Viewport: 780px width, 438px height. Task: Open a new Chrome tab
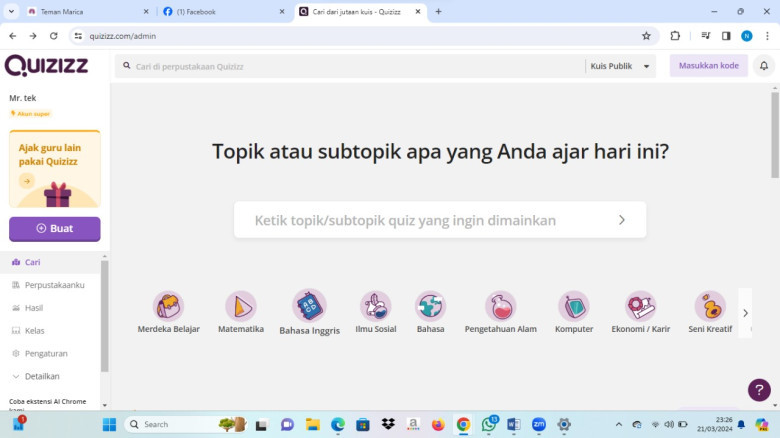438,11
